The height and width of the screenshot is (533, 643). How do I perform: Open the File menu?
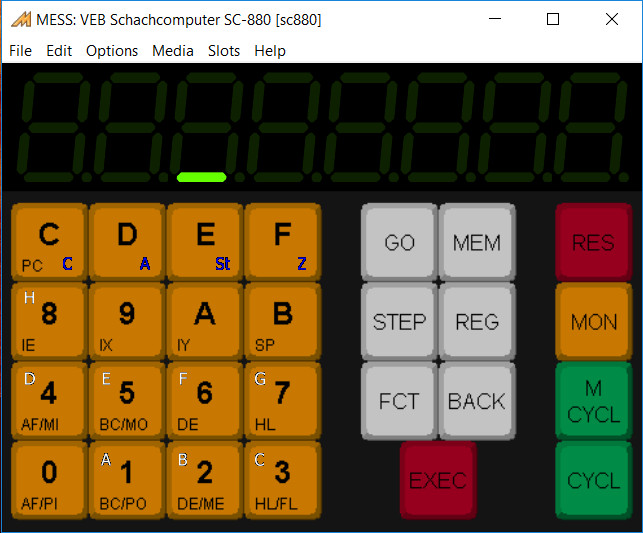click(x=21, y=51)
